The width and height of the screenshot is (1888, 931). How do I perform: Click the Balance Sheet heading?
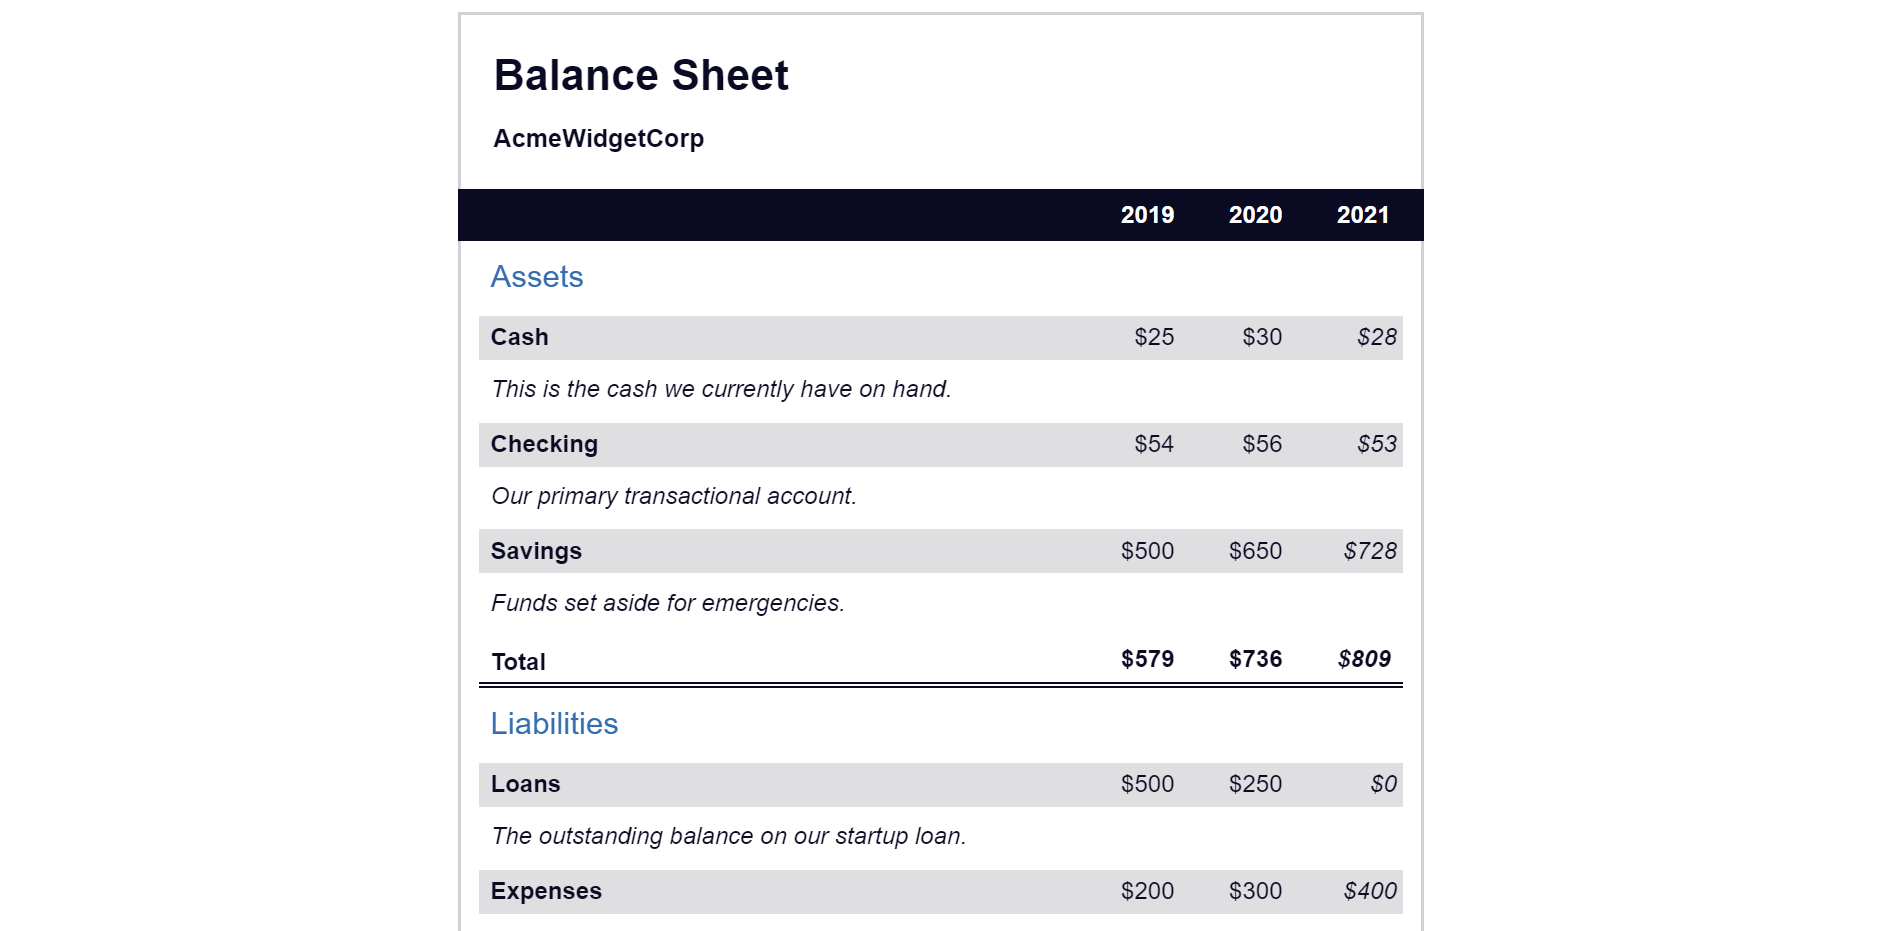coord(641,76)
